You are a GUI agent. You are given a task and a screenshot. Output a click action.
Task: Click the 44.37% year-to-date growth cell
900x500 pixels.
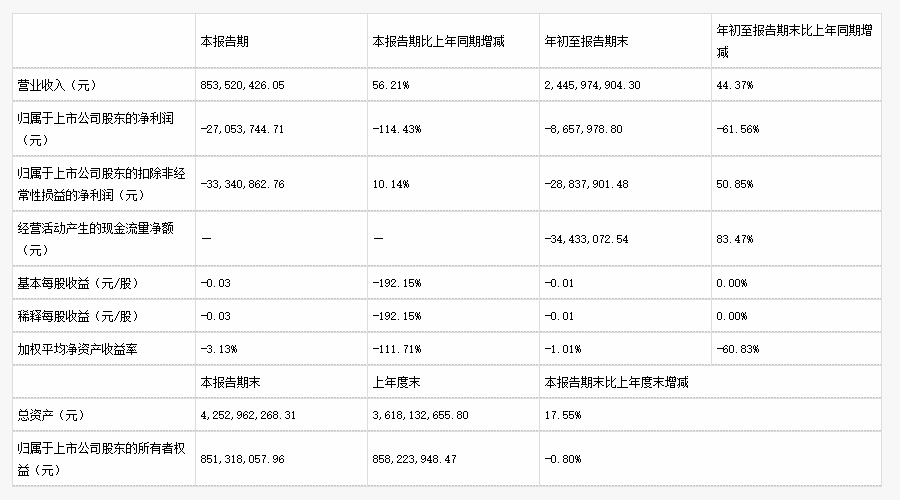coord(734,86)
